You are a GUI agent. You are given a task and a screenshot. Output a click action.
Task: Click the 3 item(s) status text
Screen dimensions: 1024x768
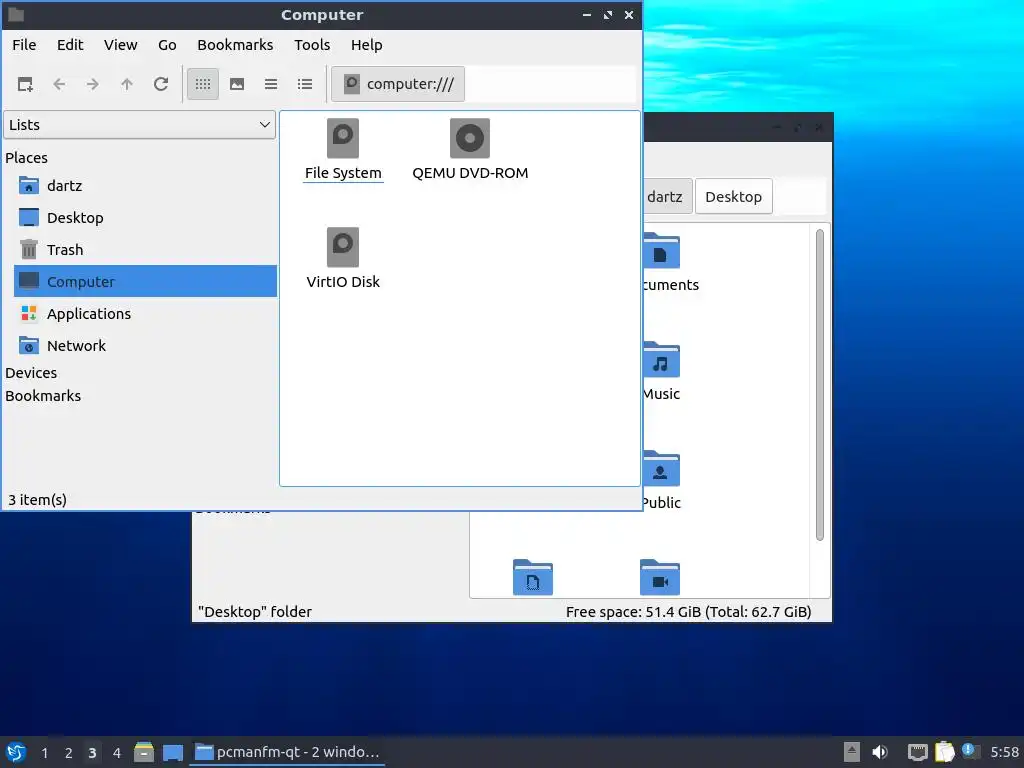[x=37, y=500]
